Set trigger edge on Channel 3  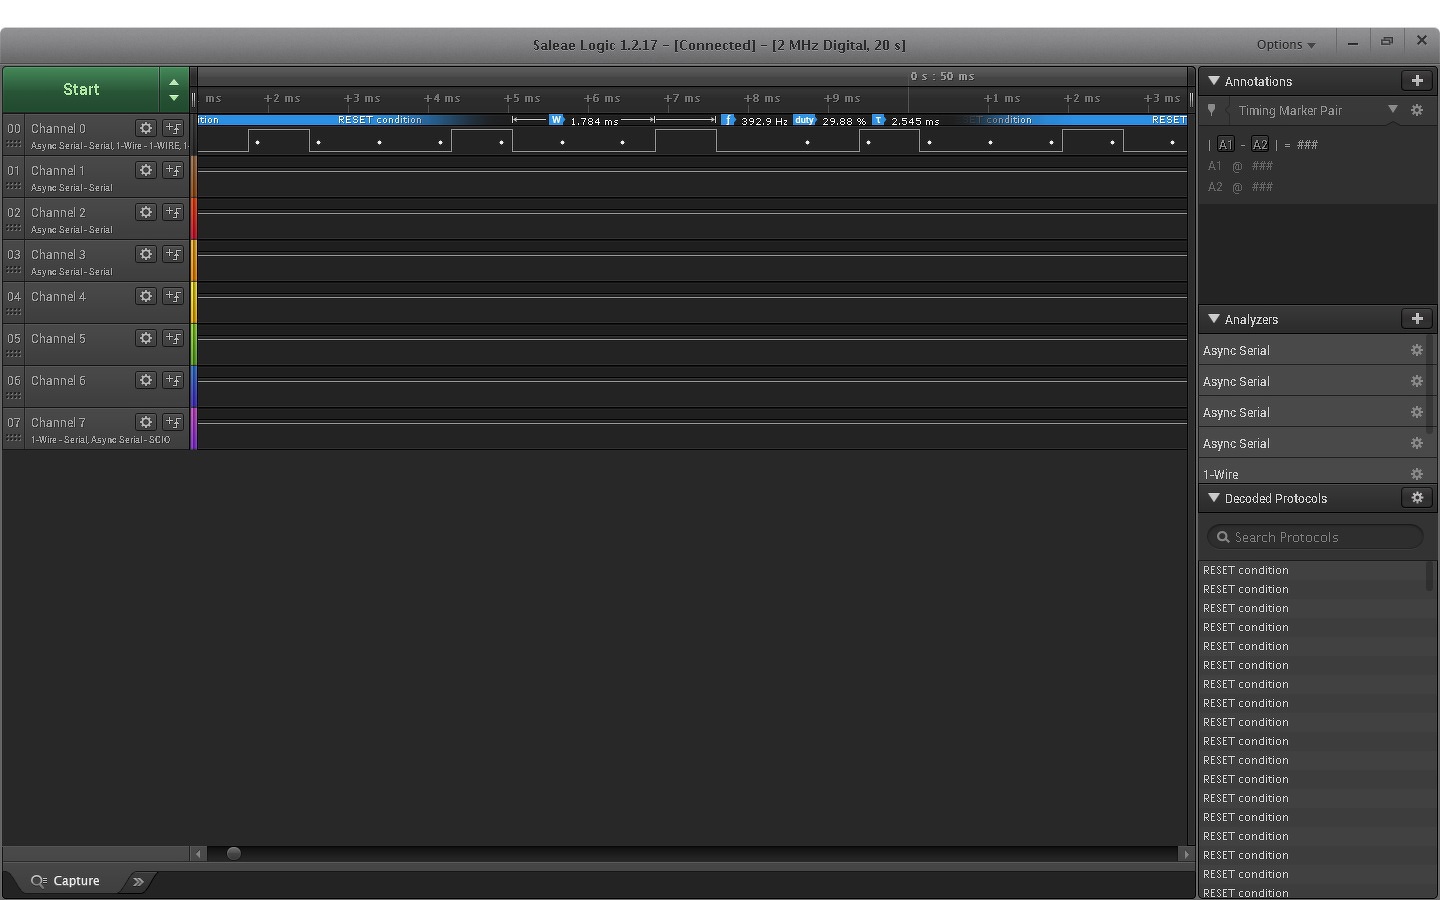pos(173,254)
